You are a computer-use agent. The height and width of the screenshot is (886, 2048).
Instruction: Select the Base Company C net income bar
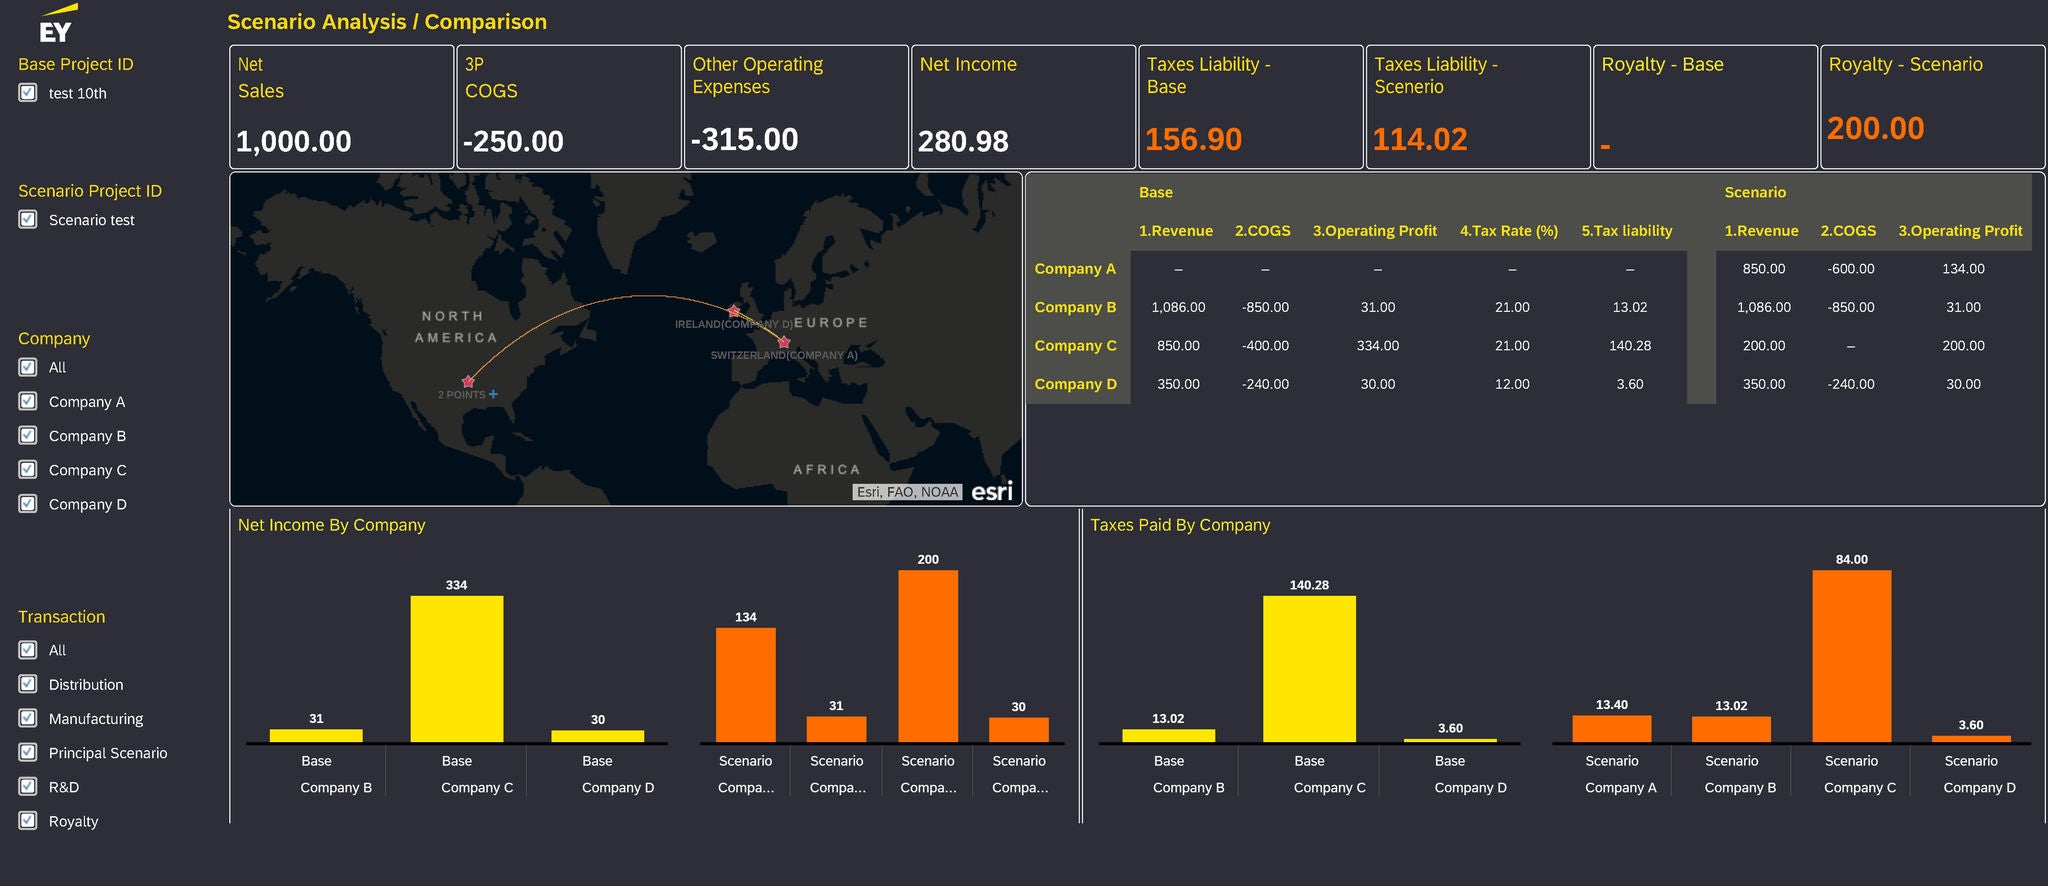point(457,668)
